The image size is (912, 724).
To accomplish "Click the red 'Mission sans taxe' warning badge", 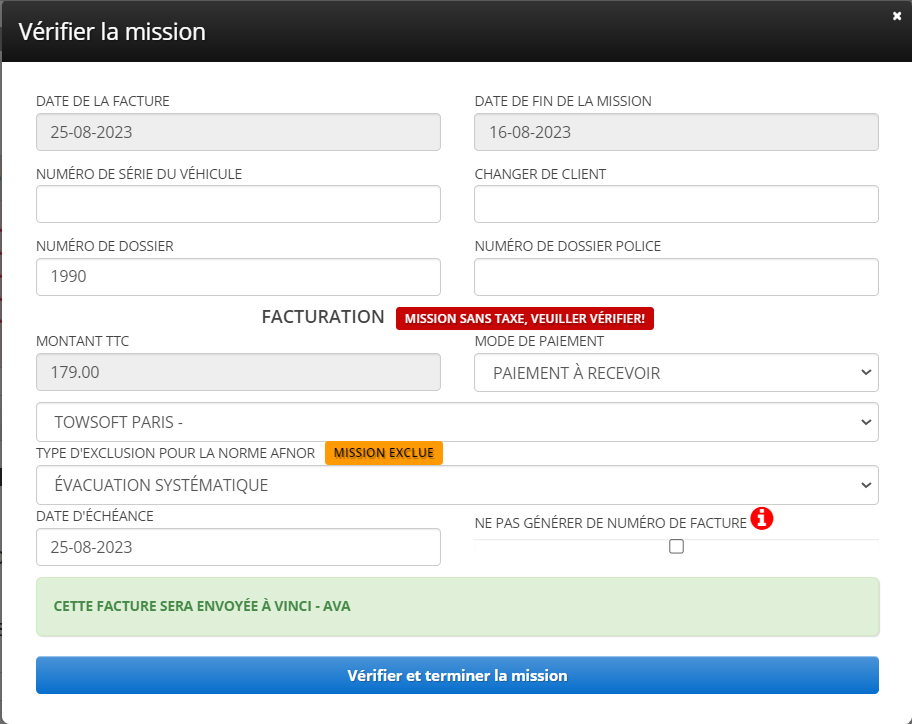I will 525,318.
